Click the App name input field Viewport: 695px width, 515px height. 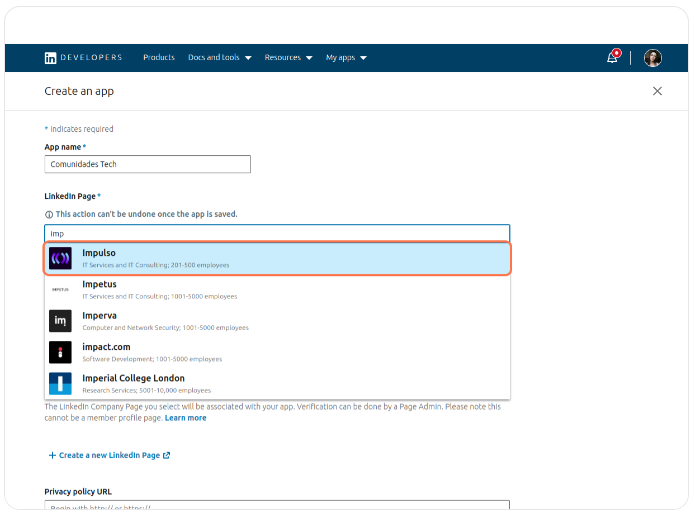[148, 164]
